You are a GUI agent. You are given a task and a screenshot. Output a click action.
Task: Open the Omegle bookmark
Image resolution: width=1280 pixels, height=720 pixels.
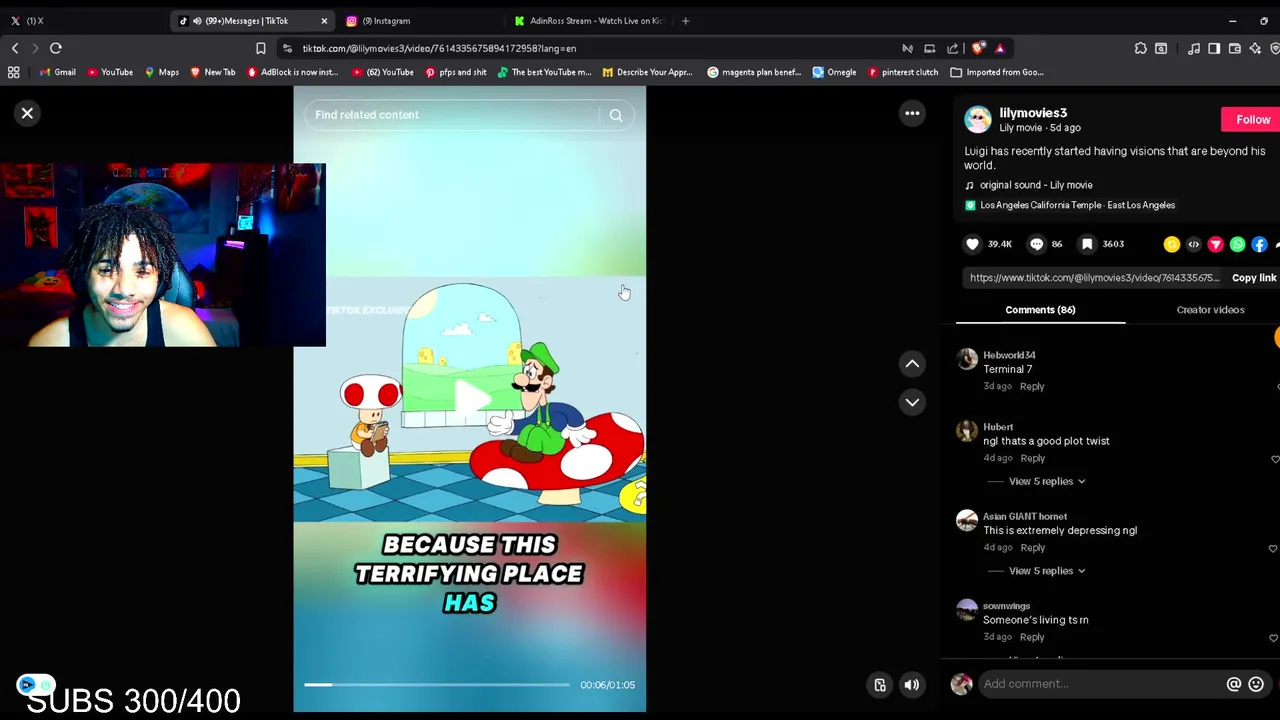click(x=834, y=72)
